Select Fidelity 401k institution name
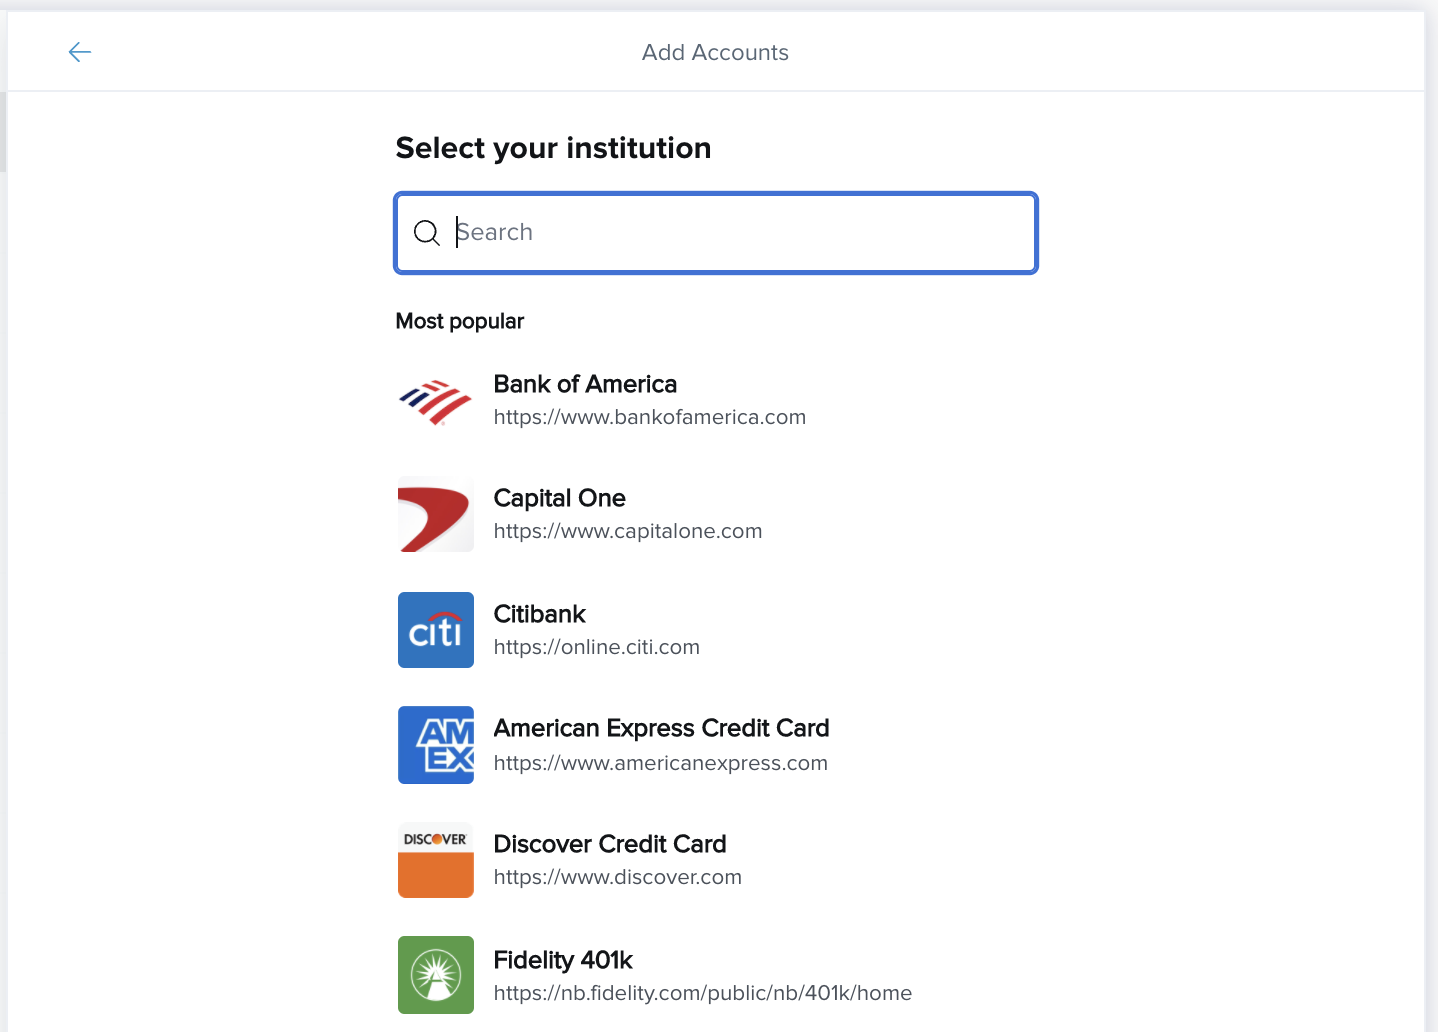 pos(563,960)
